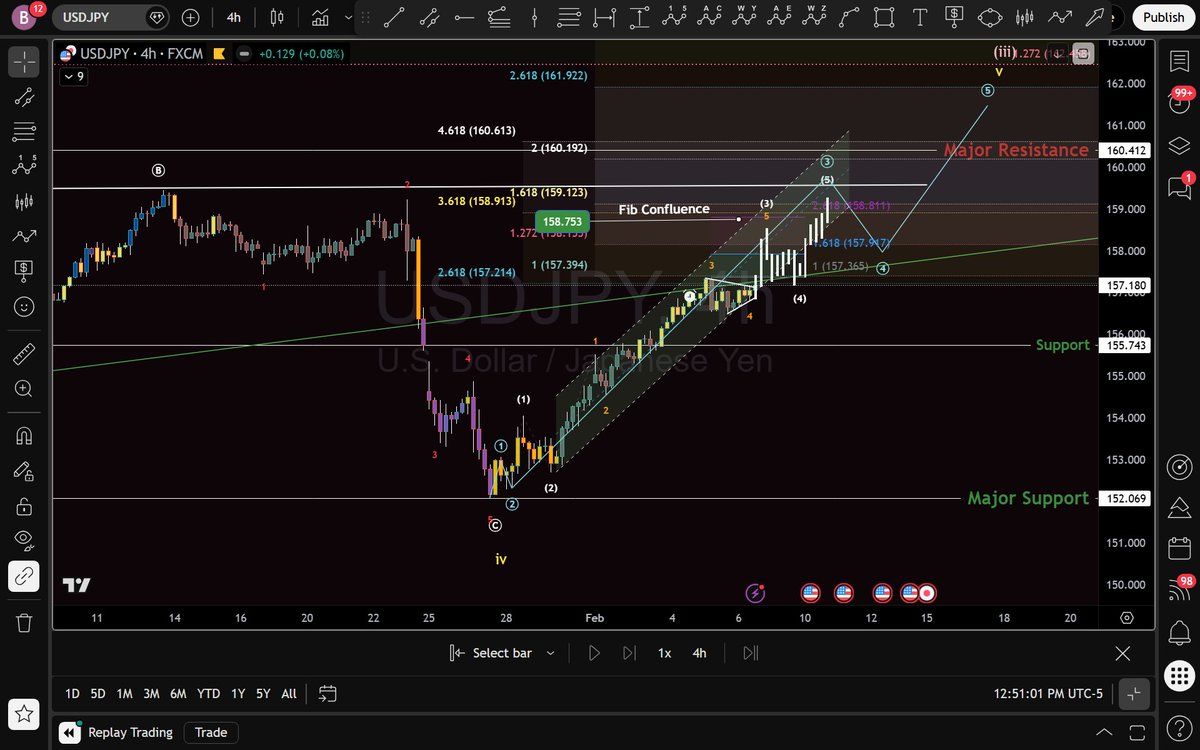Screen dimensions: 1200x750
Task: Open Gann and Fibonacci tools in left sidebar
Action: [25, 132]
